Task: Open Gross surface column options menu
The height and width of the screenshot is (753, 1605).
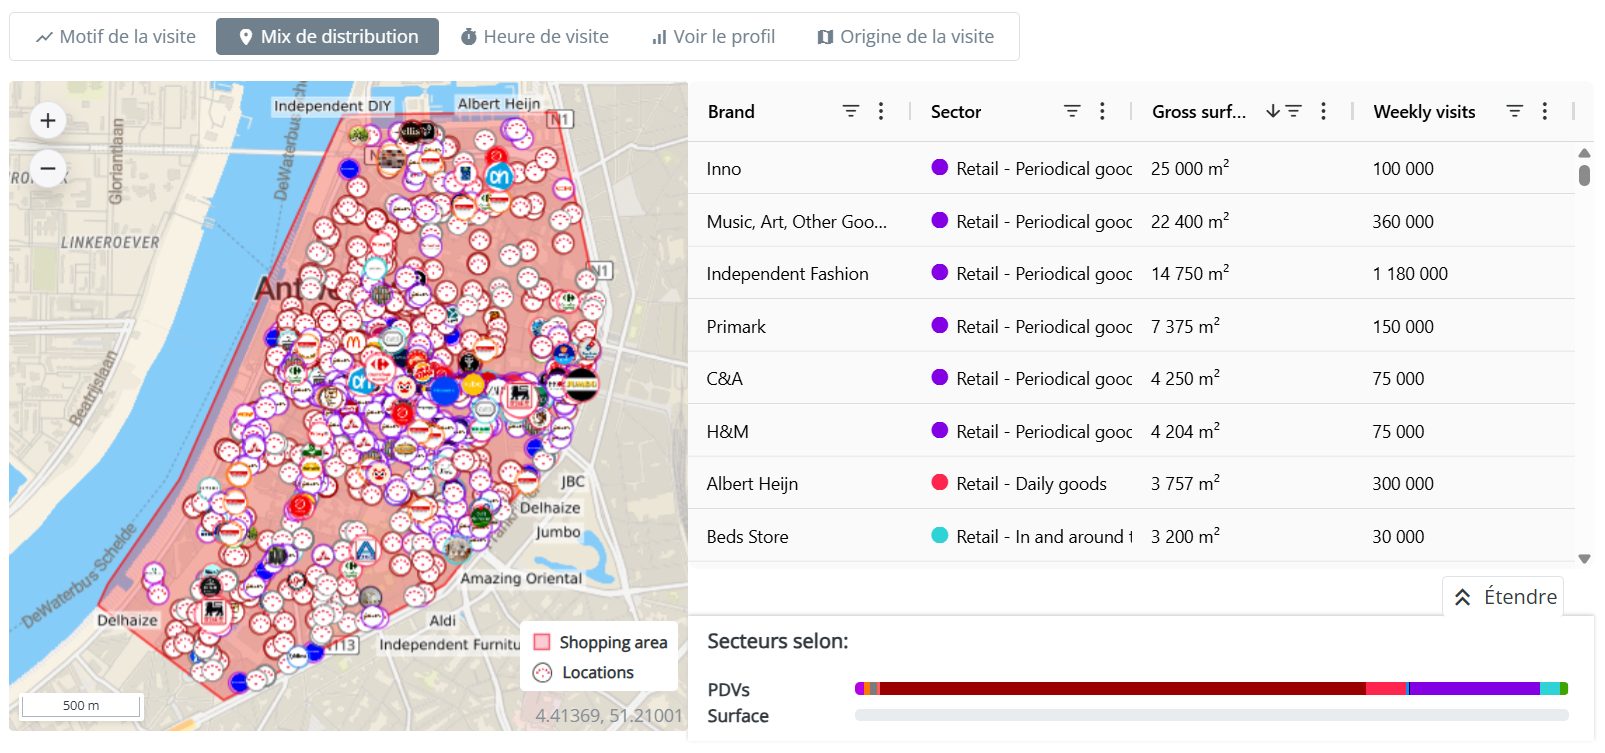Action: (x=1323, y=111)
